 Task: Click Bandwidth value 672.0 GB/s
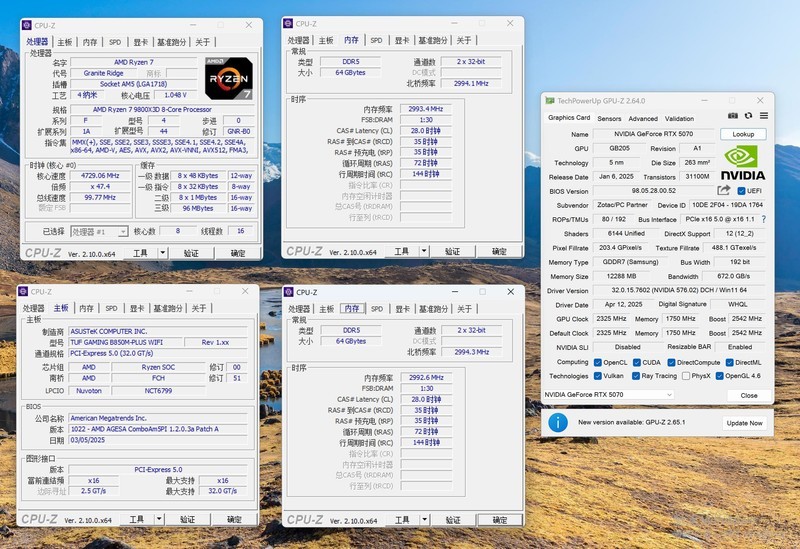click(733, 276)
